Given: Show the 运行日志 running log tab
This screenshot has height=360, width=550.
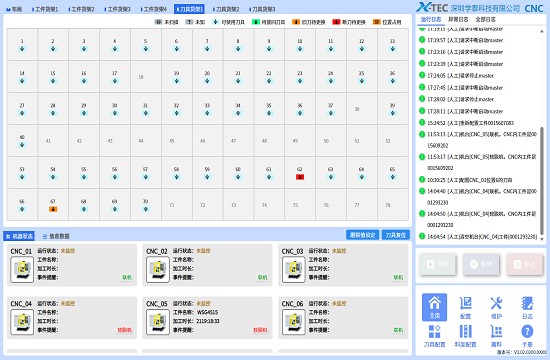Looking at the screenshot, I should click(x=431, y=20).
